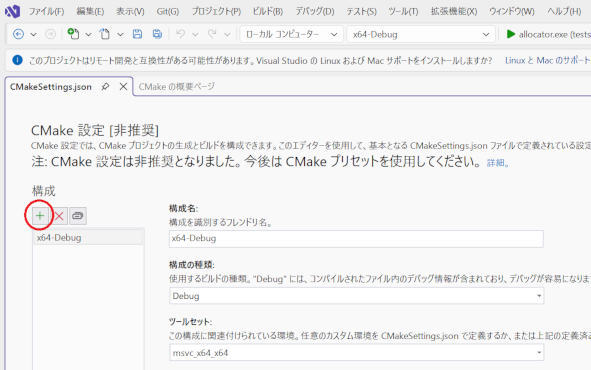Open the x64-Debug configuration dropdown in toolbar
Image resolution: width=591 pixels, height=370 pixels.
421,34
